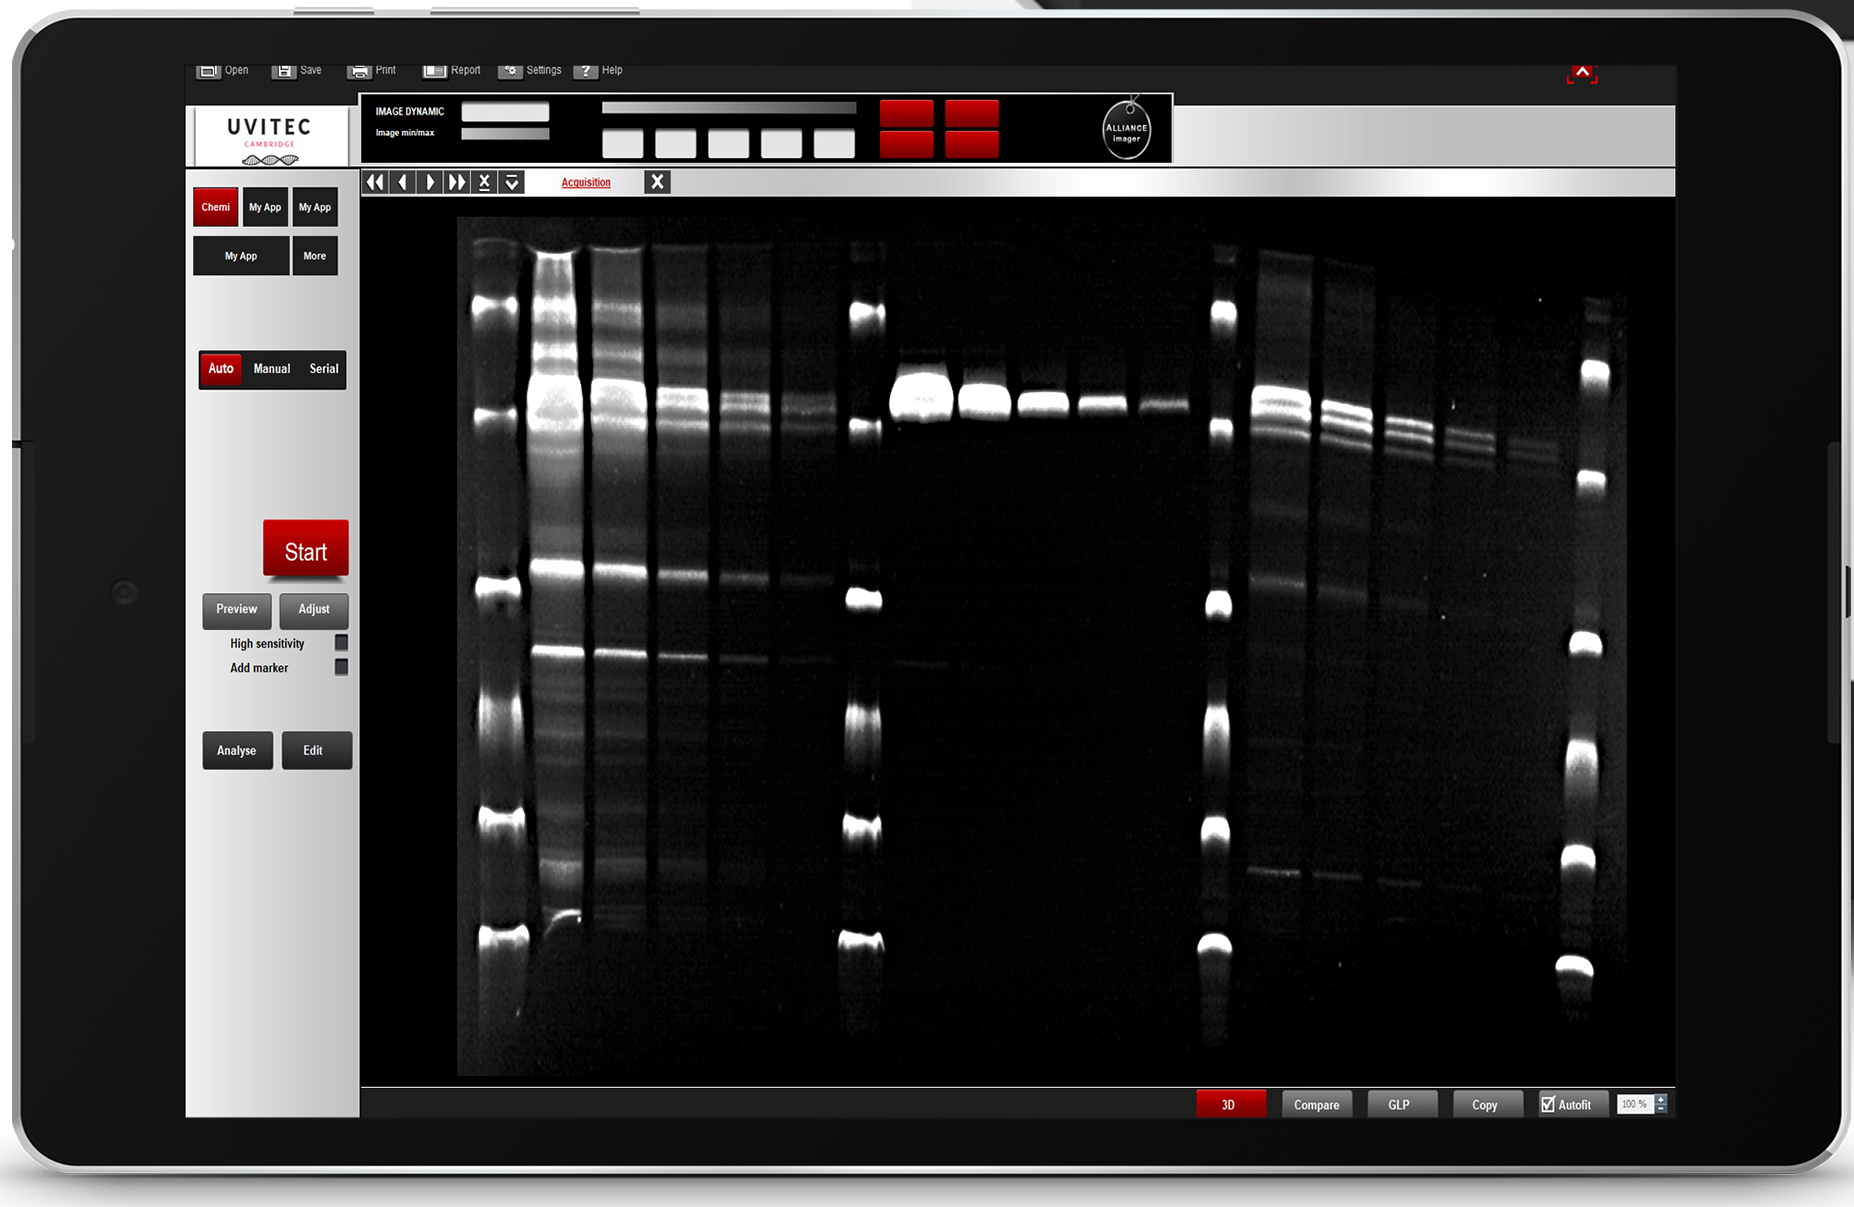
Task: Open the Report icon
Action: click(x=434, y=71)
